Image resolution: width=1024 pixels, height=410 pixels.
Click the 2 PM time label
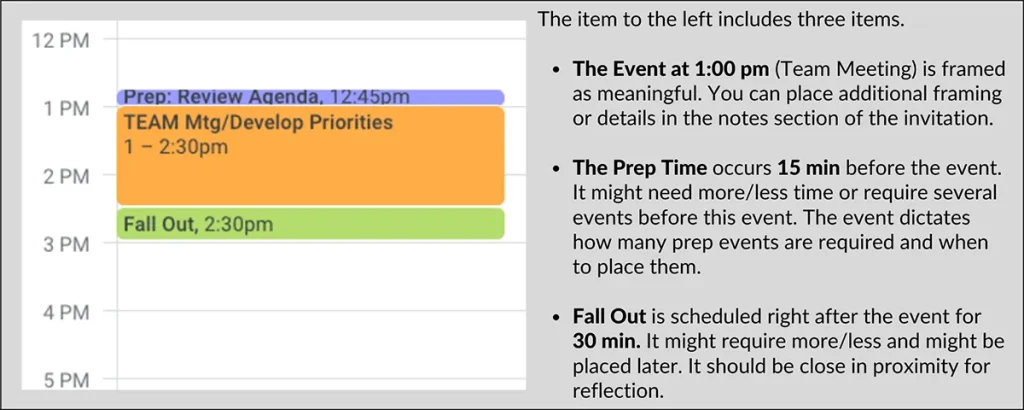point(68,176)
